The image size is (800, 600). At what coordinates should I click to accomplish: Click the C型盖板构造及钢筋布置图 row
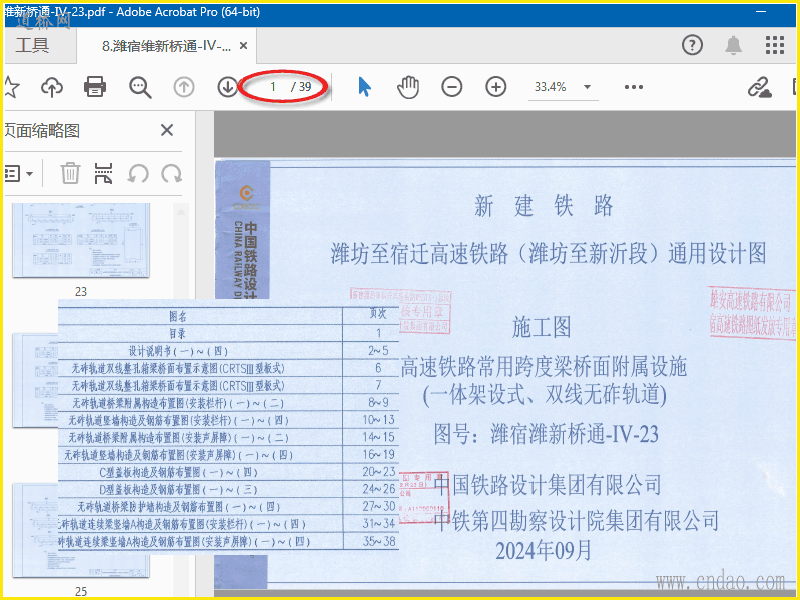228,472
